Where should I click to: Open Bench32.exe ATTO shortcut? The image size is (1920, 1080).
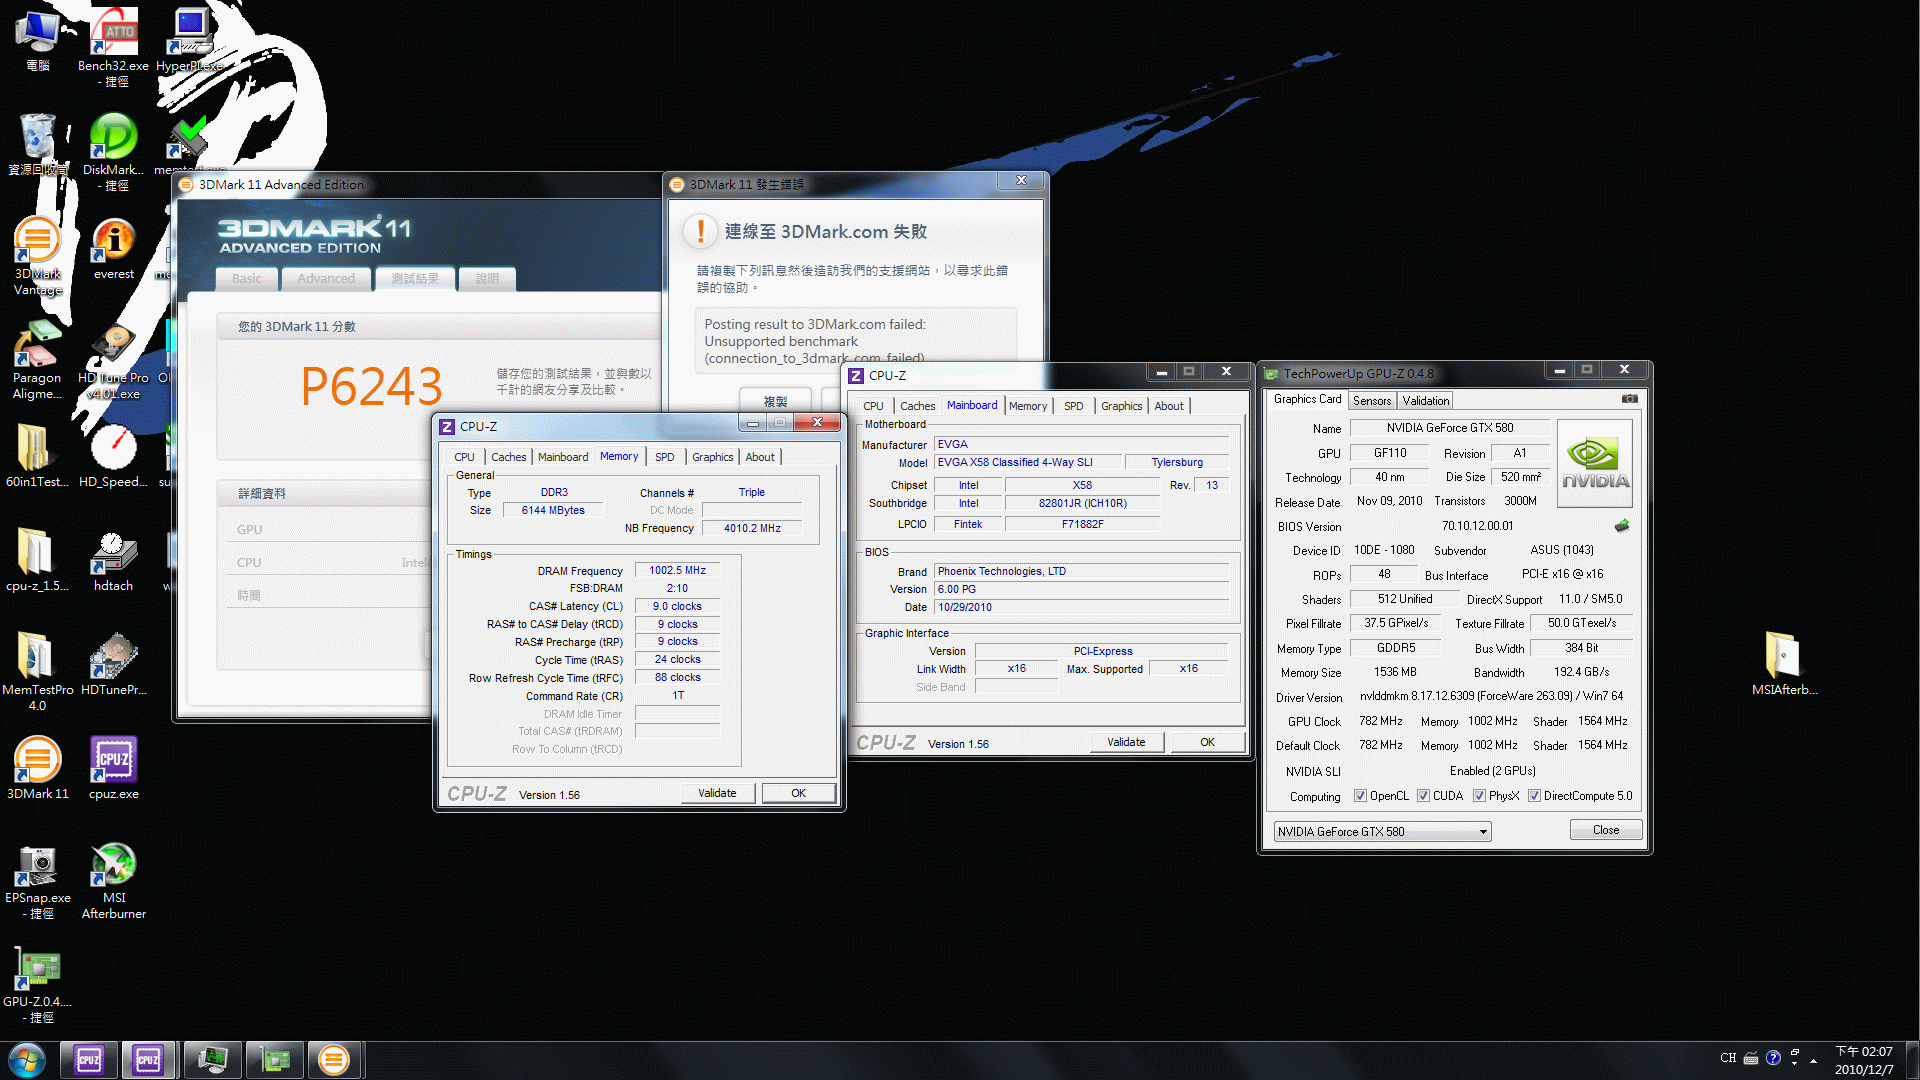(x=113, y=45)
